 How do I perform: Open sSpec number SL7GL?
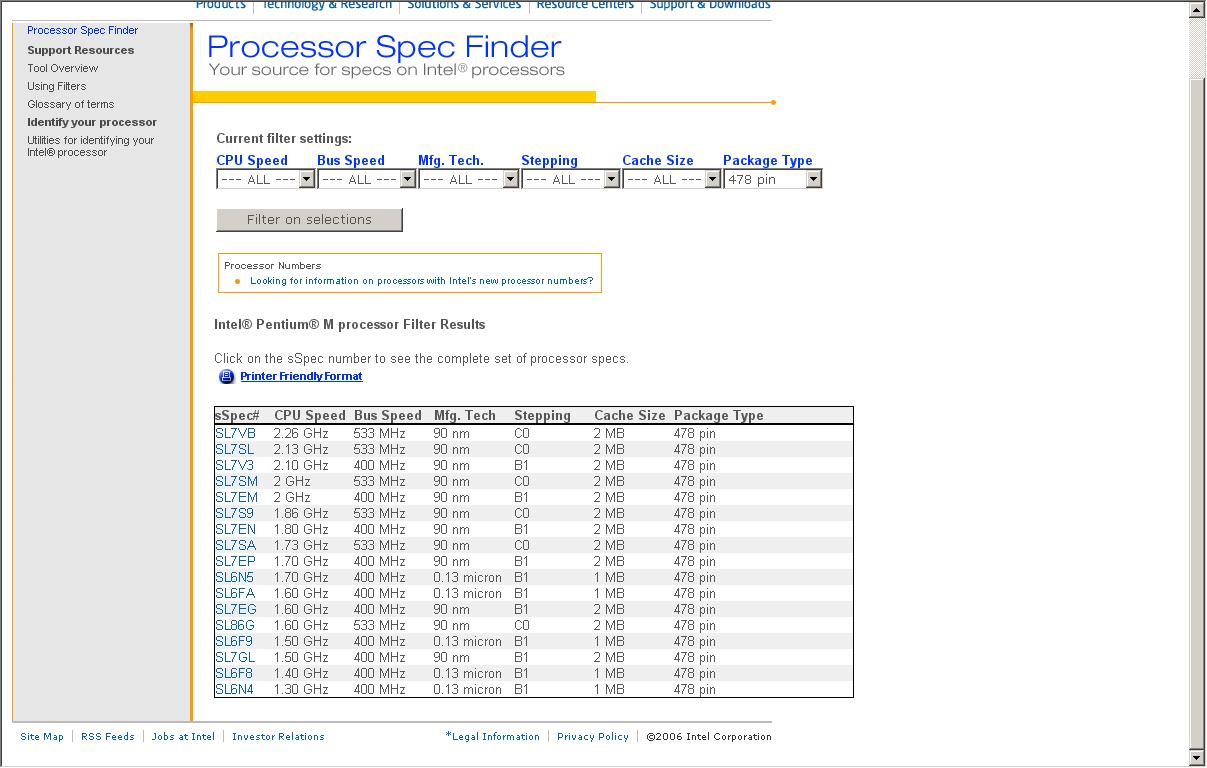pyautogui.click(x=235, y=658)
